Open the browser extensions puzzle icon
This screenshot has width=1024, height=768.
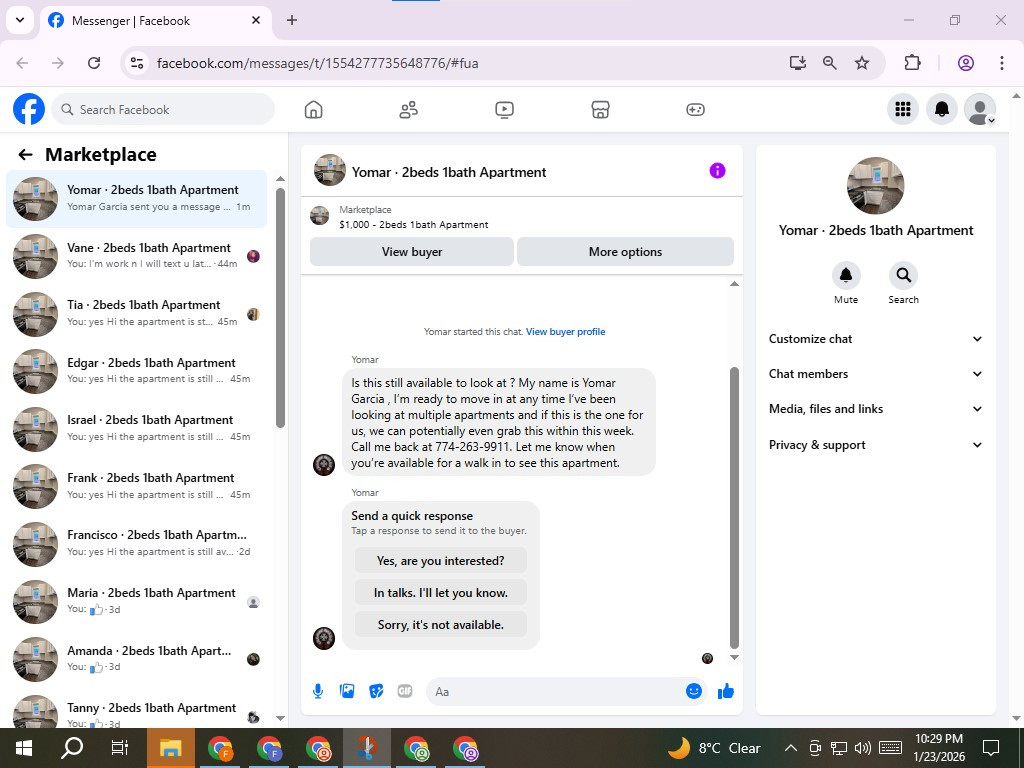tap(912, 63)
